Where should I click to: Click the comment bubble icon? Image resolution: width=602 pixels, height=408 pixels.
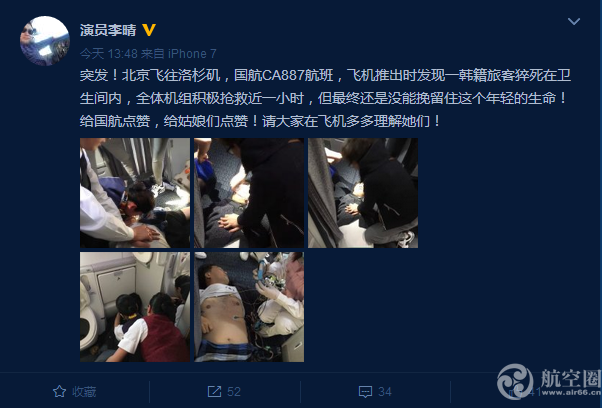pyautogui.click(x=365, y=392)
